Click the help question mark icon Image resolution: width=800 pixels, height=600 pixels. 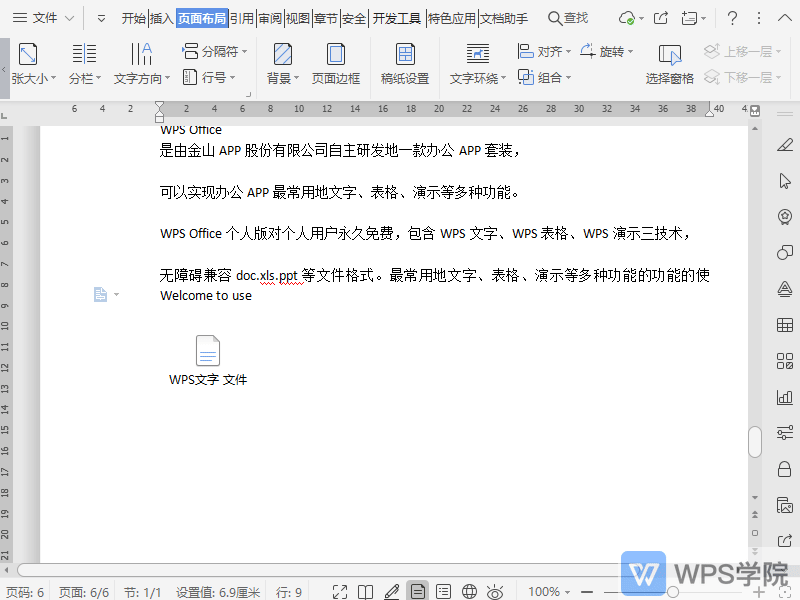tap(732, 18)
